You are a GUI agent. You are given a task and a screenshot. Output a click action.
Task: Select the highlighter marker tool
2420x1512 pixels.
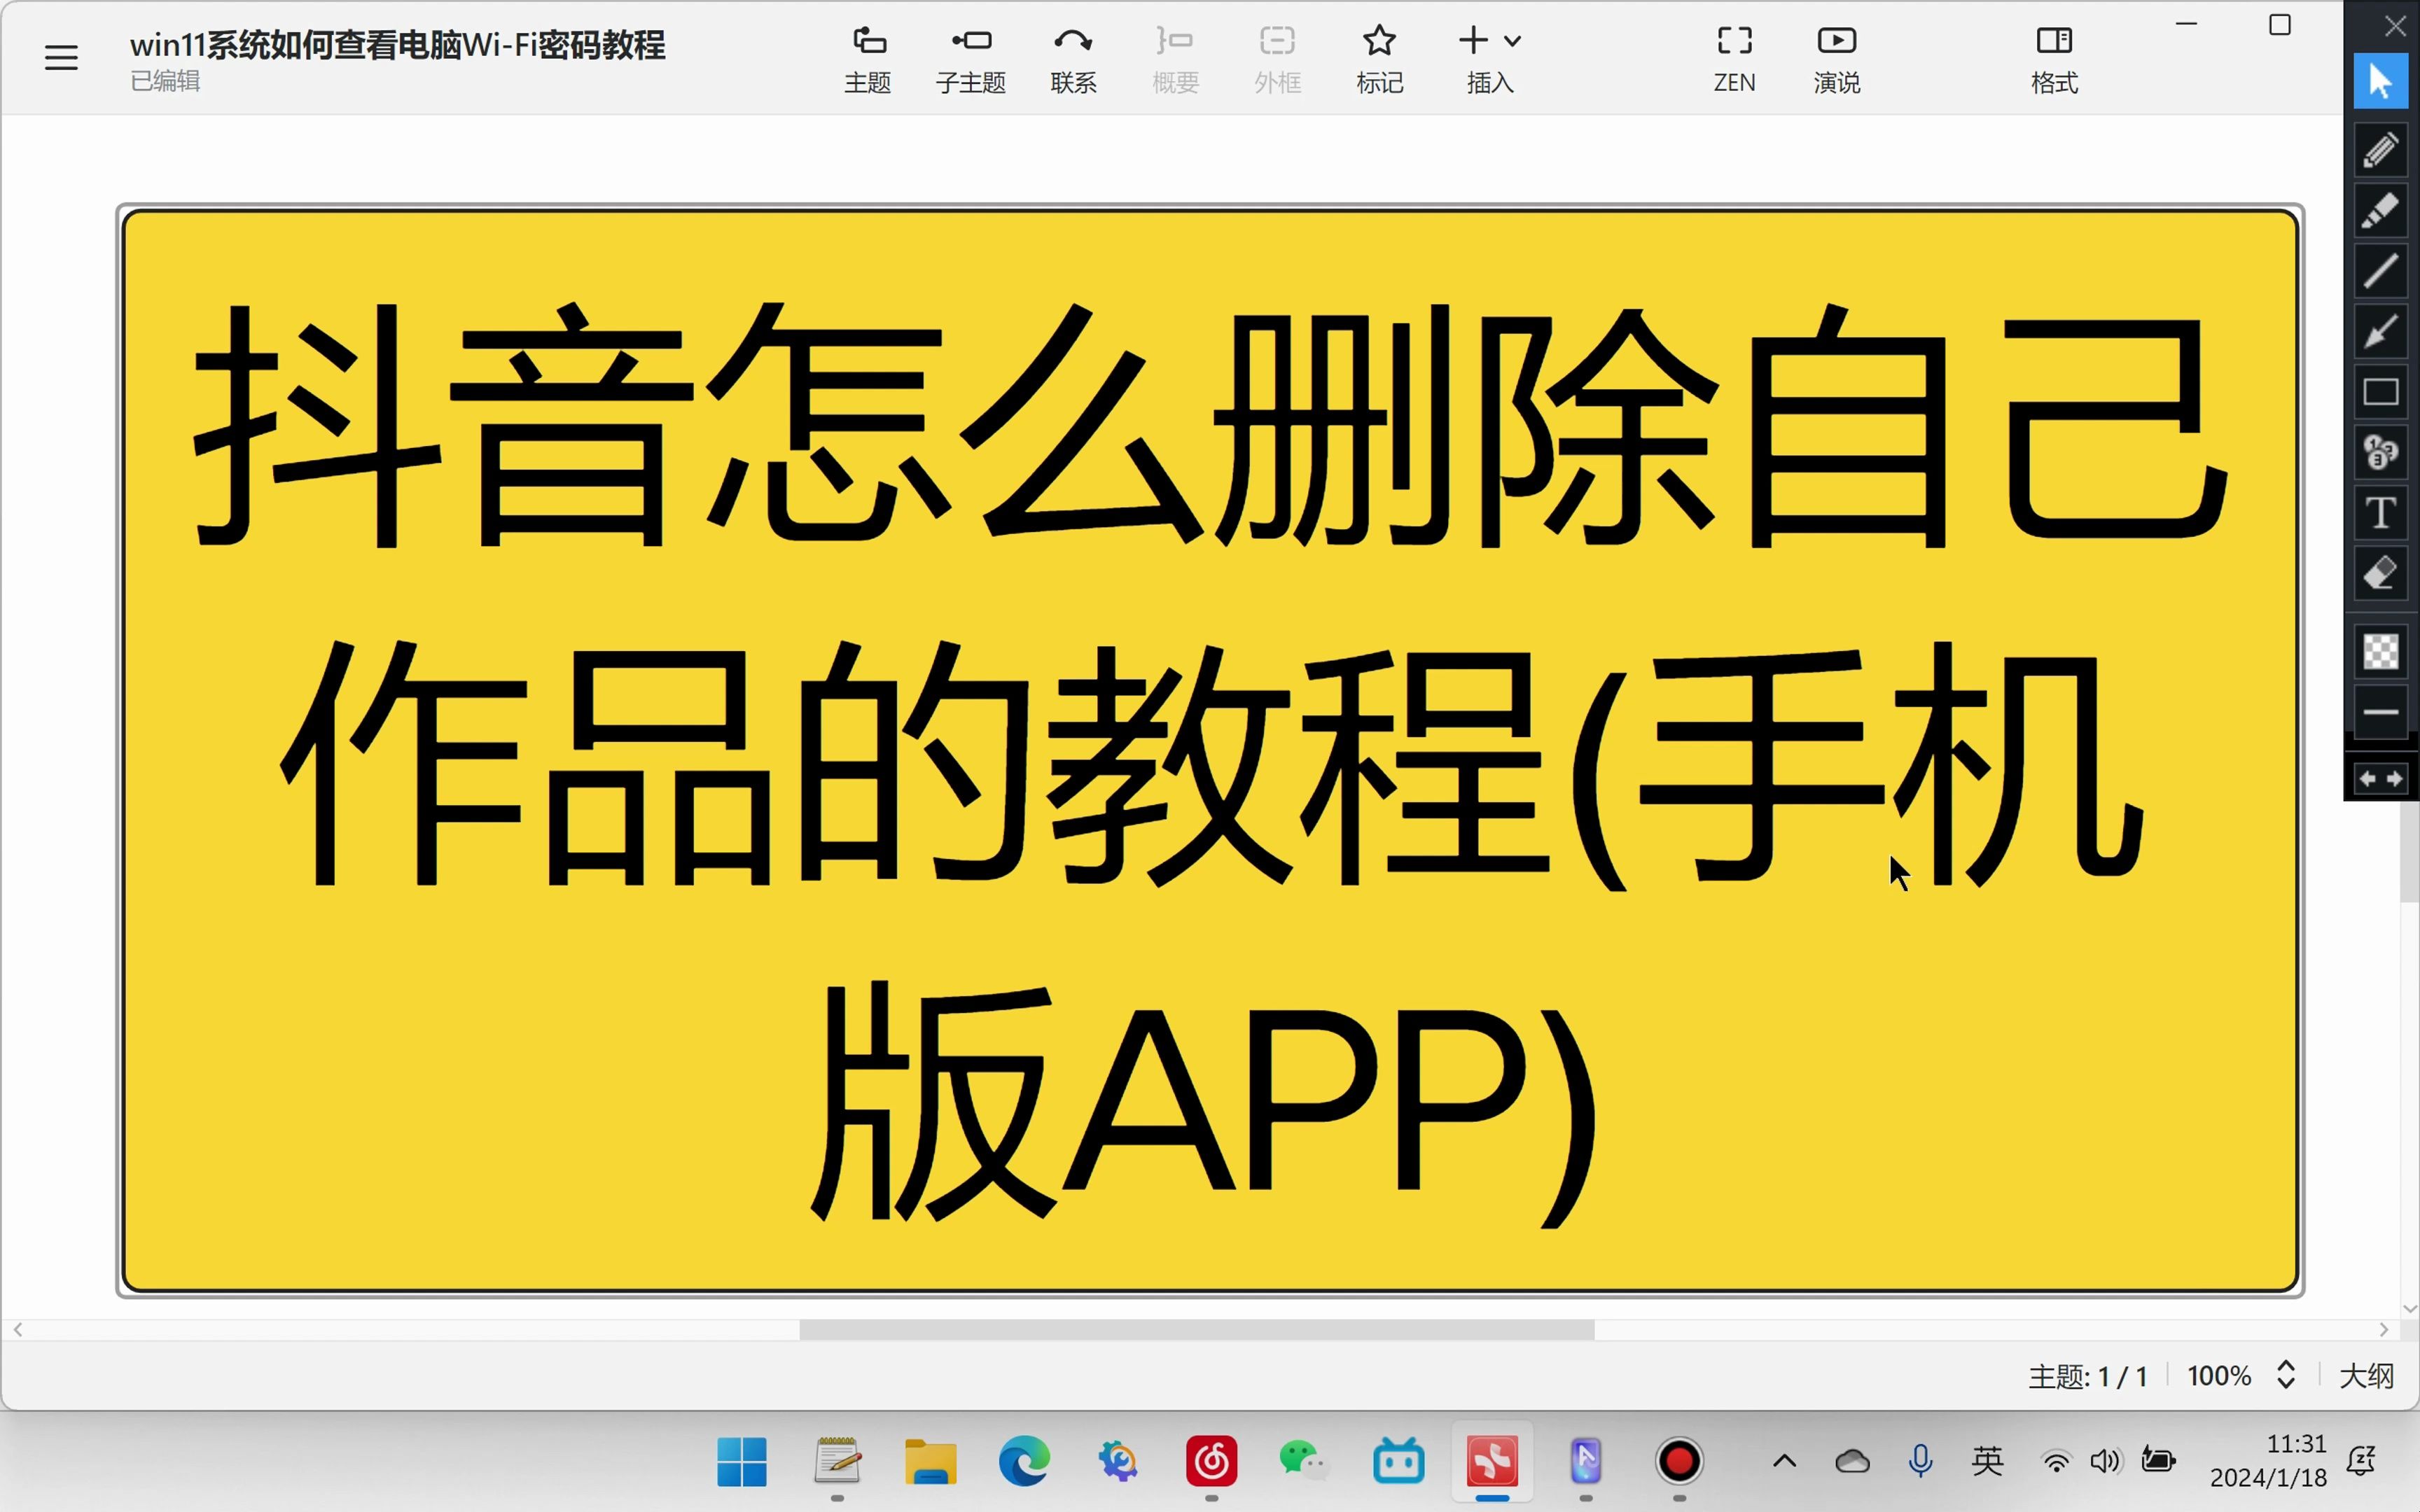(x=2381, y=211)
